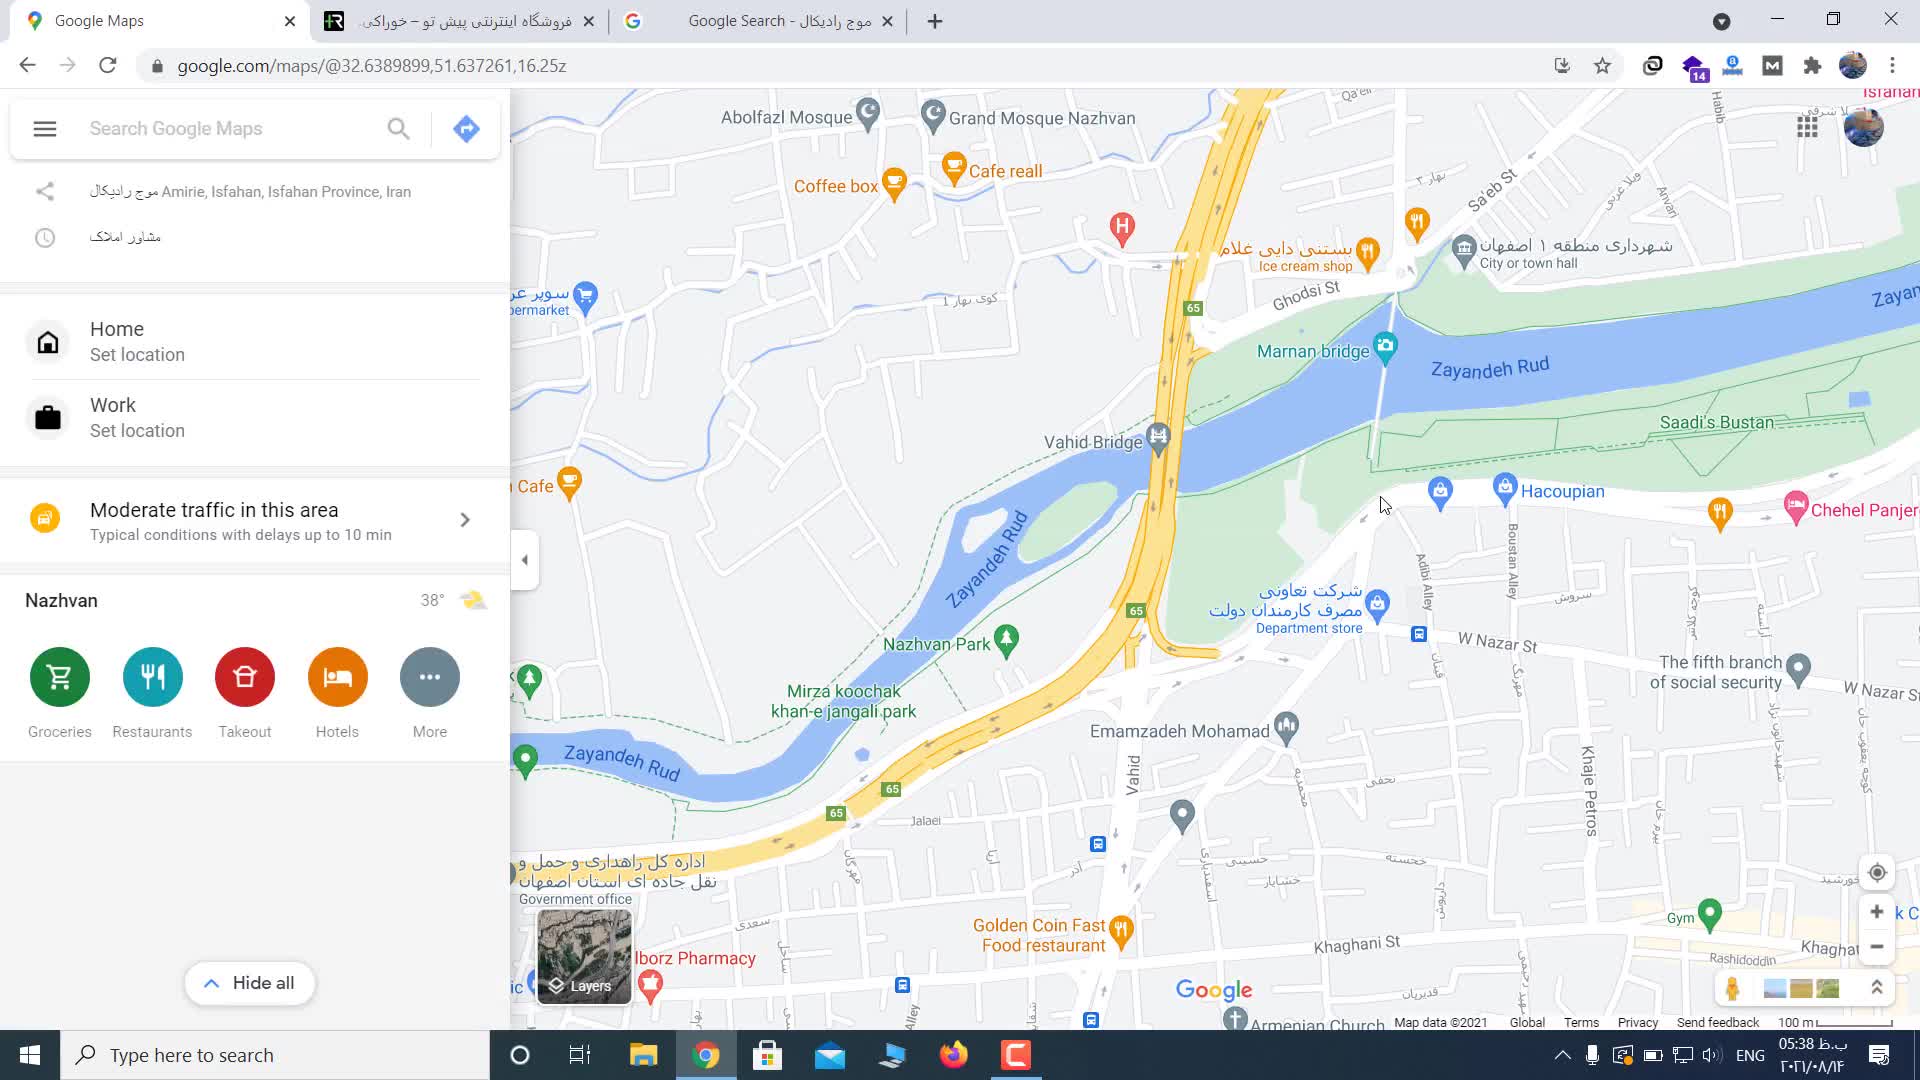
Task: Click the Directions arrow icon
Action: (466, 129)
